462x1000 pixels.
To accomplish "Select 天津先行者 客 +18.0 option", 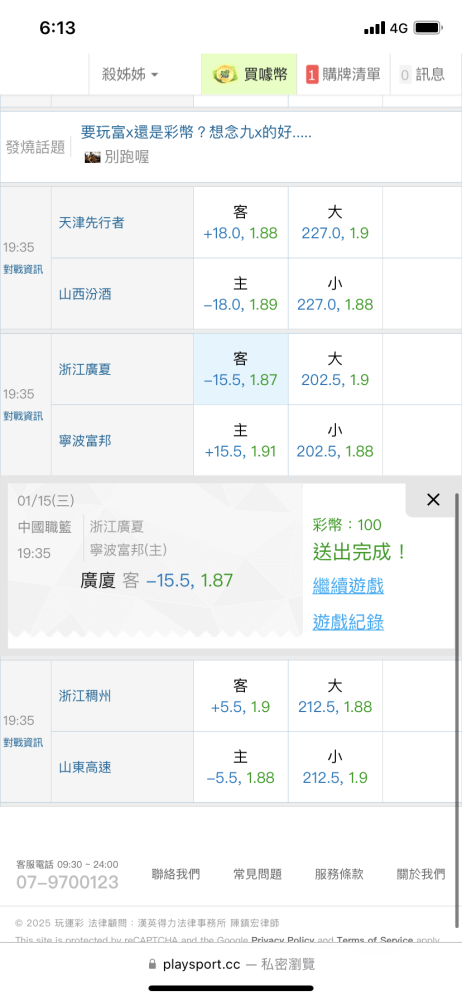I will [x=241, y=223].
